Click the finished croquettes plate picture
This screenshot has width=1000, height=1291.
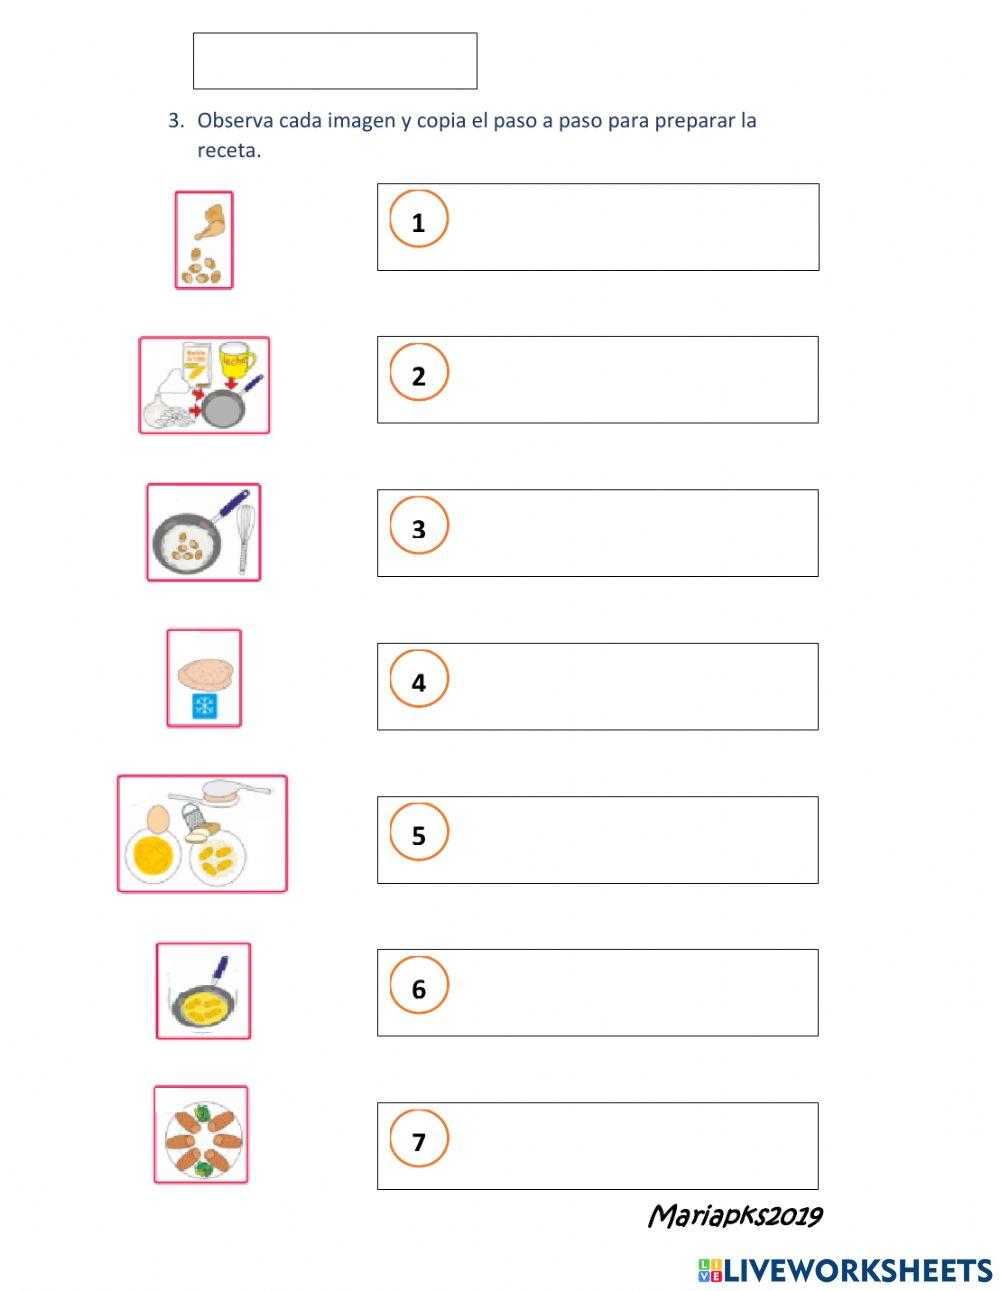pyautogui.click(x=201, y=1135)
